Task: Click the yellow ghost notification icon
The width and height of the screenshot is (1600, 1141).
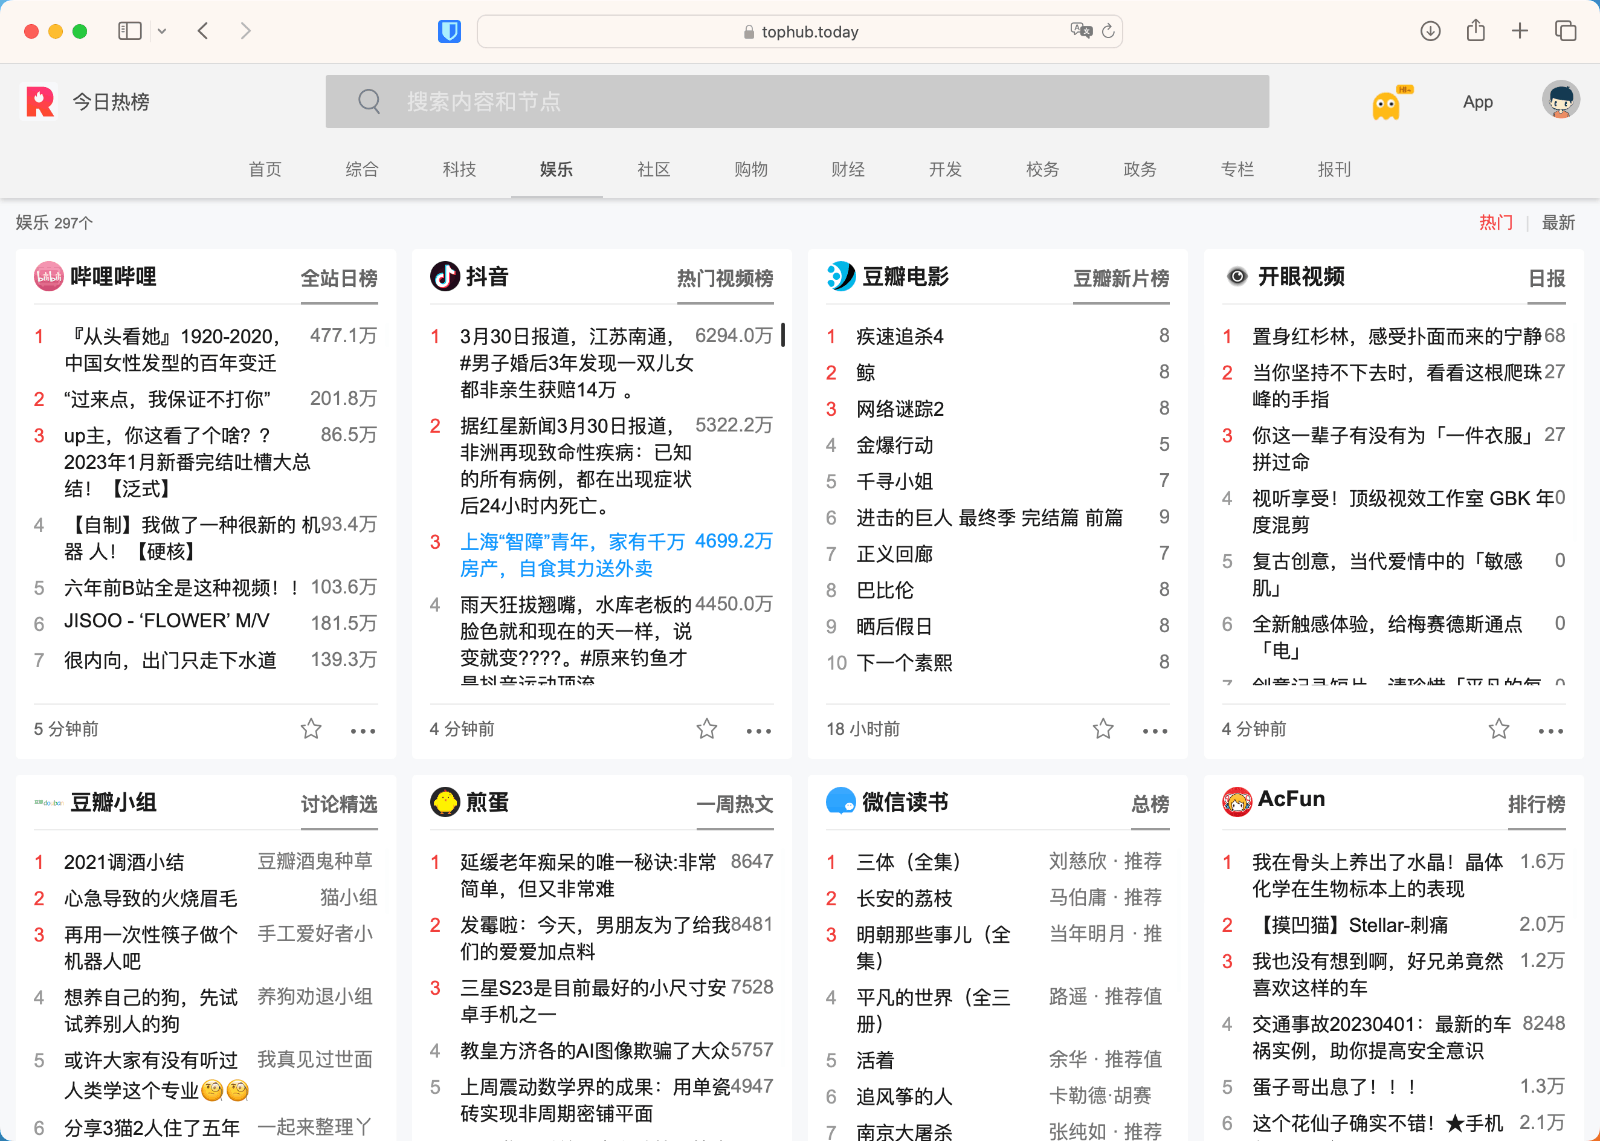Action: pos(1387,103)
